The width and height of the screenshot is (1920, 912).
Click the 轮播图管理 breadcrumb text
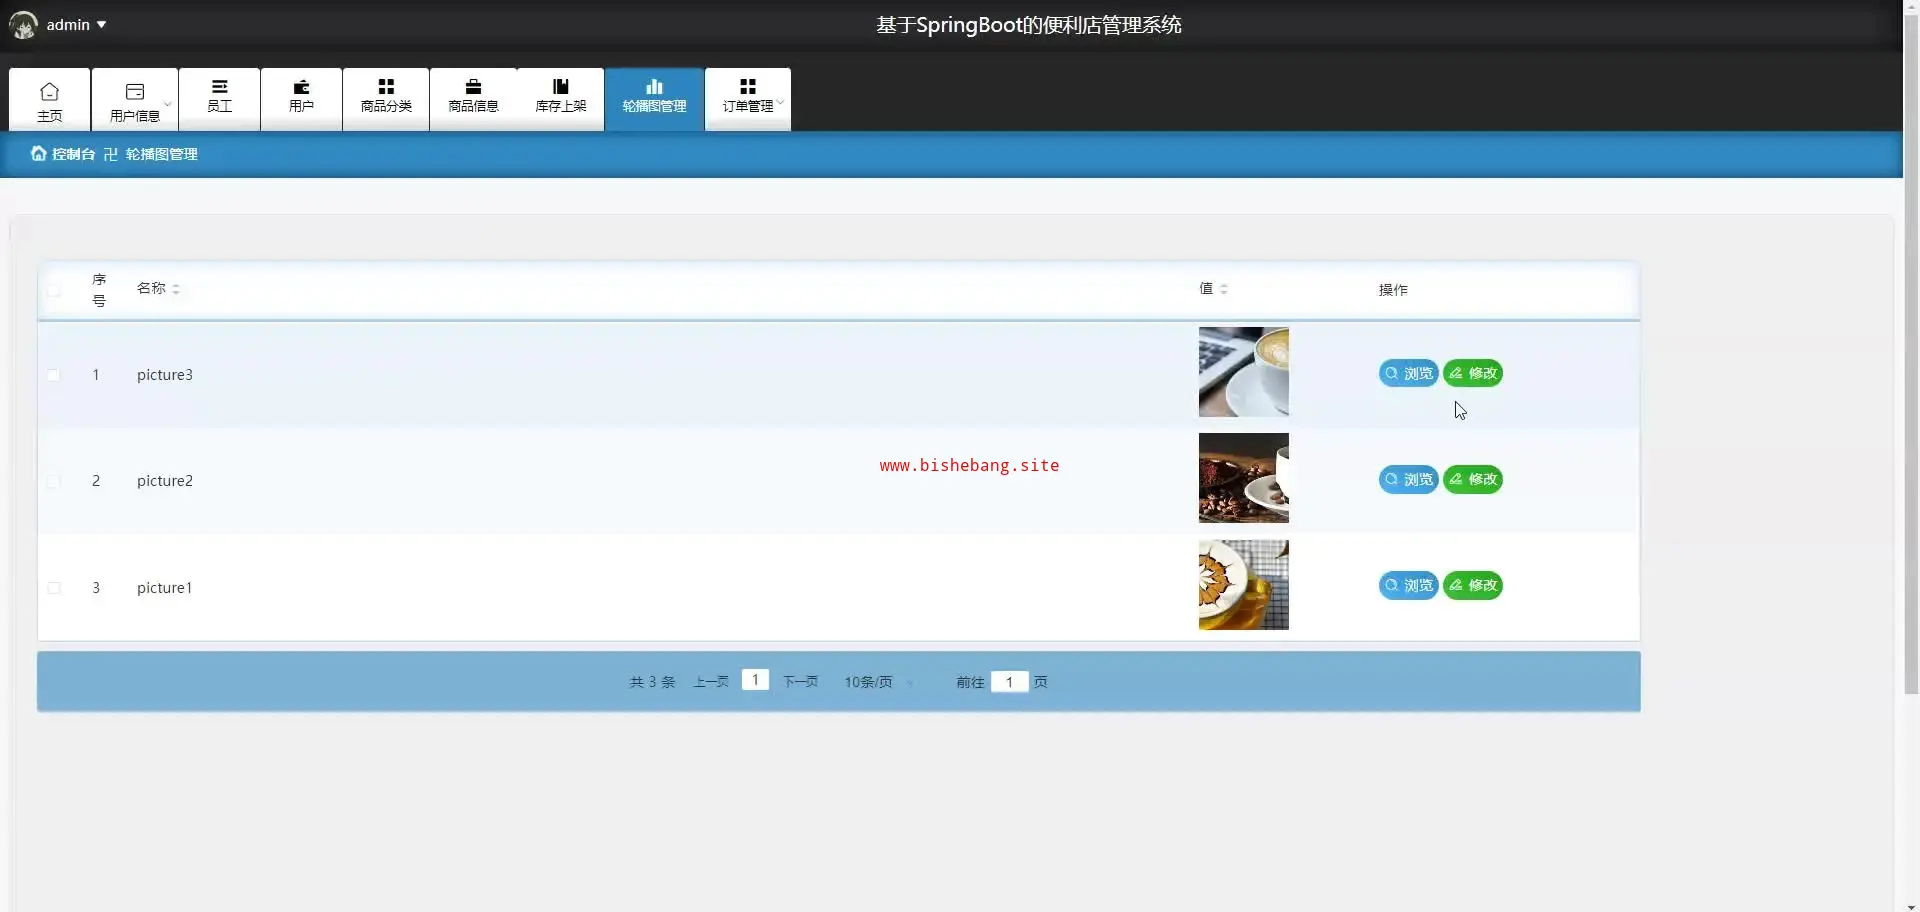click(162, 154)
